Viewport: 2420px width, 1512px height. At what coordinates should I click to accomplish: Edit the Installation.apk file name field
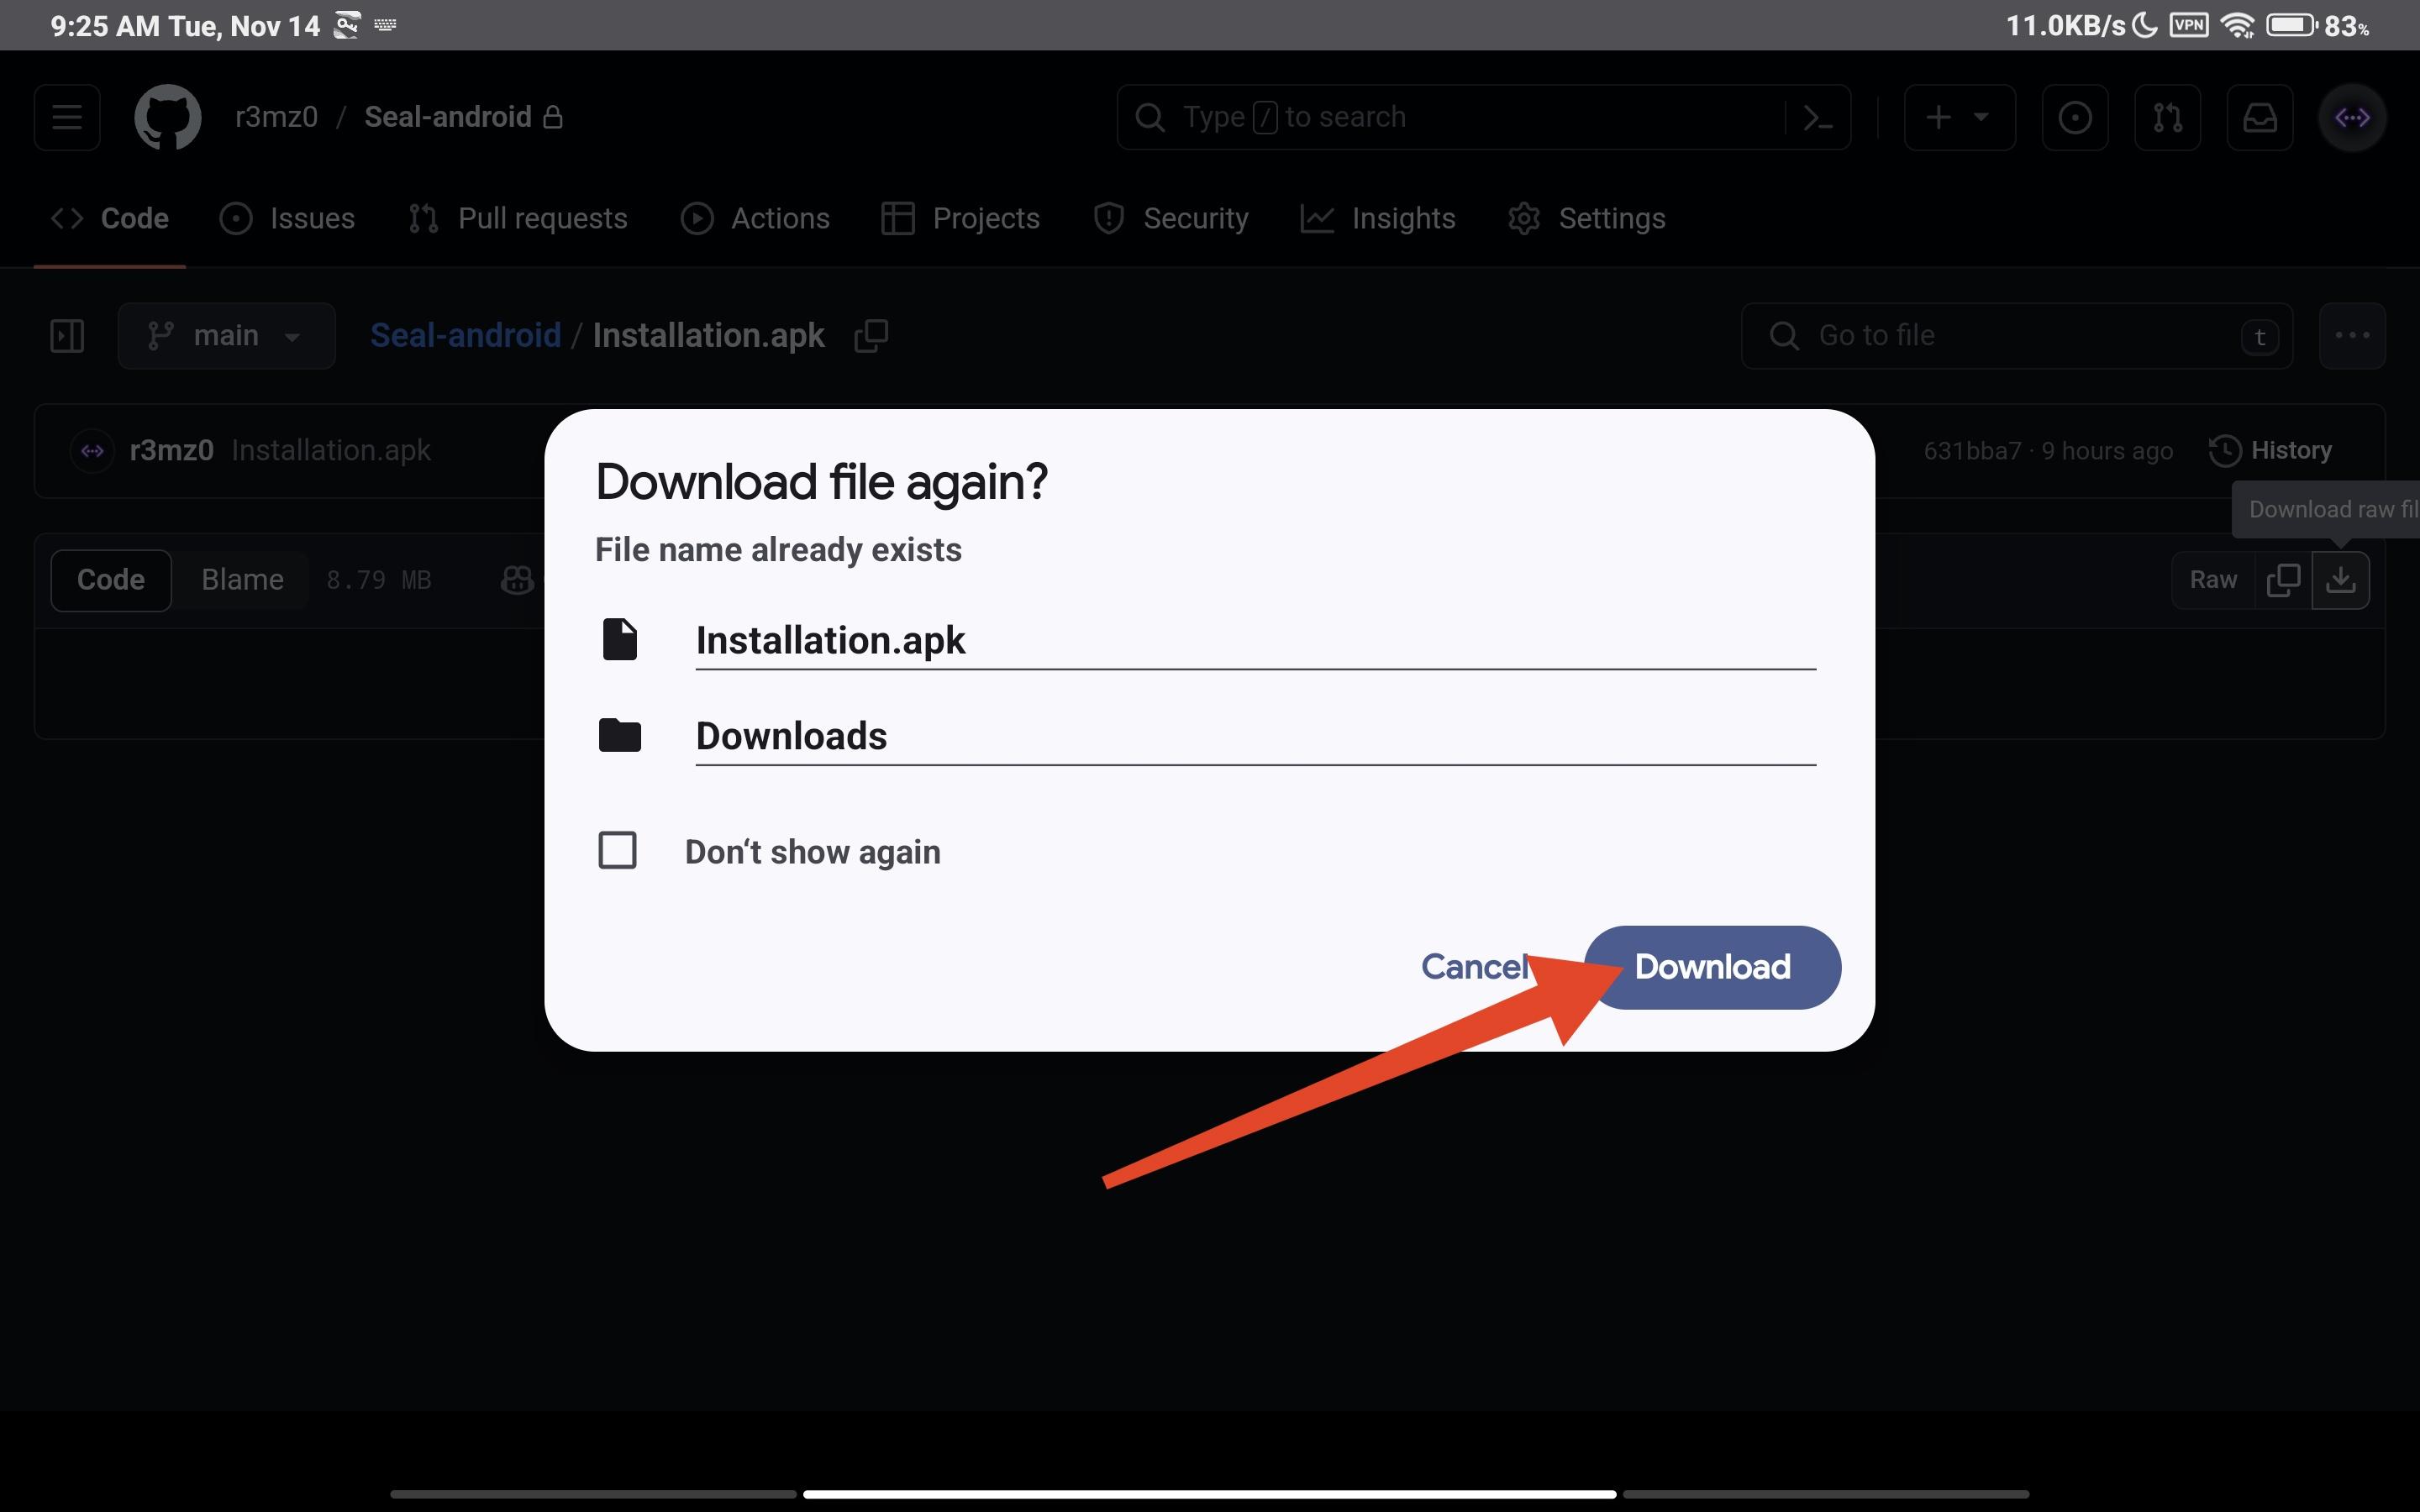tap(1255, 640)
